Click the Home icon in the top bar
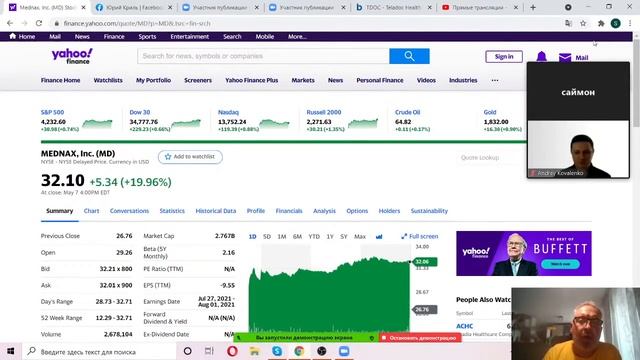The width and height of the screenshot is (640, 360). 13,36
